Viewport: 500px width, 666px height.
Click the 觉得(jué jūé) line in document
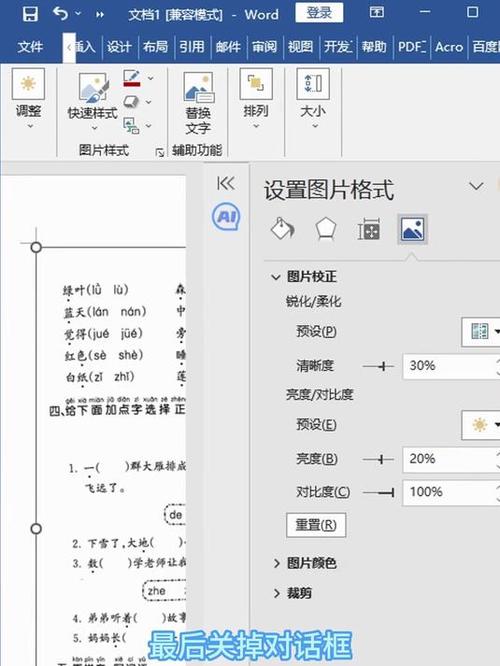point(103,333)
